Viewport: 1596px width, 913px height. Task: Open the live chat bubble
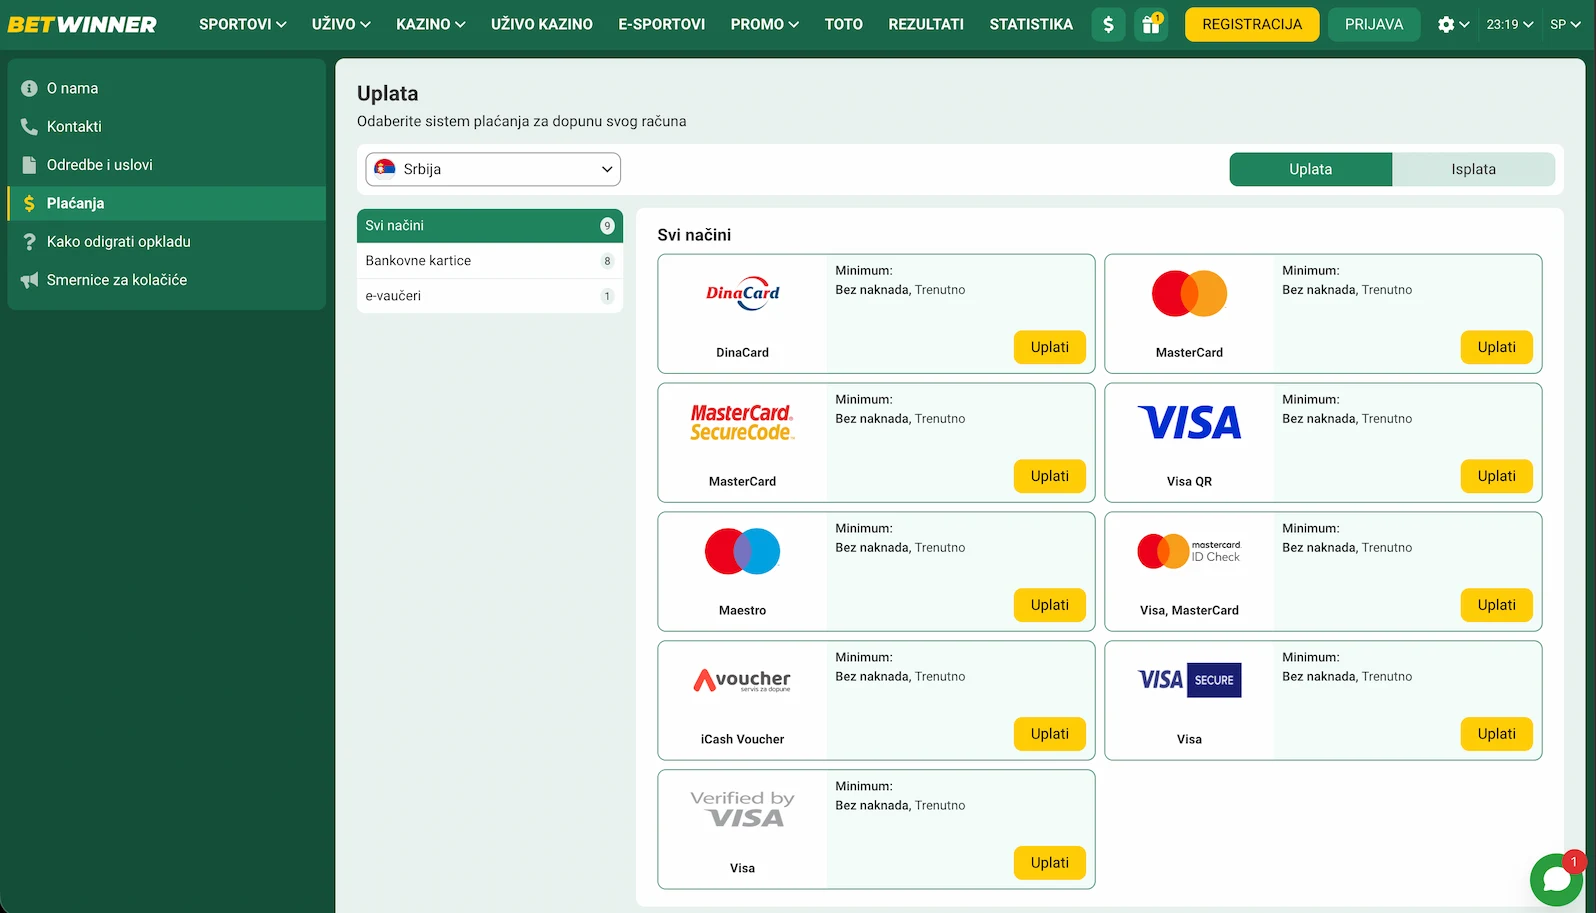point(1557,880)
